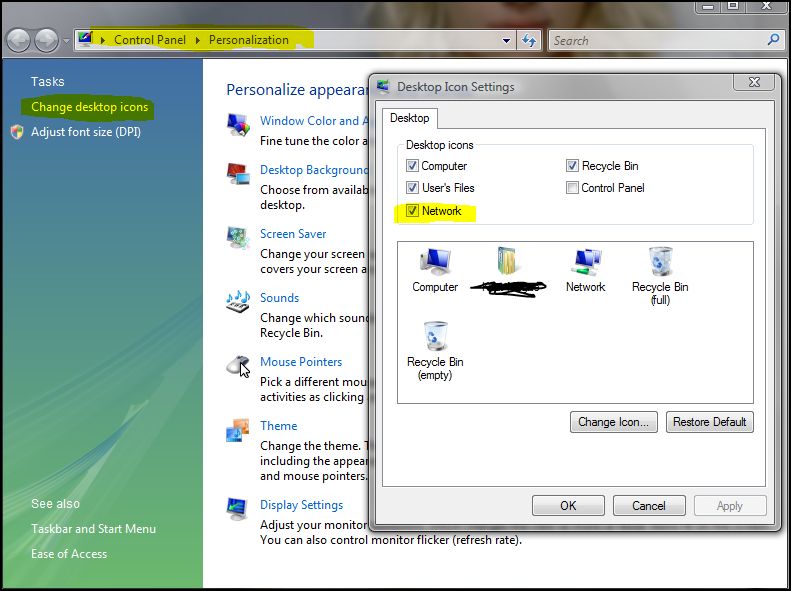Click the Control Panel breadcrumb

[150, 40]
